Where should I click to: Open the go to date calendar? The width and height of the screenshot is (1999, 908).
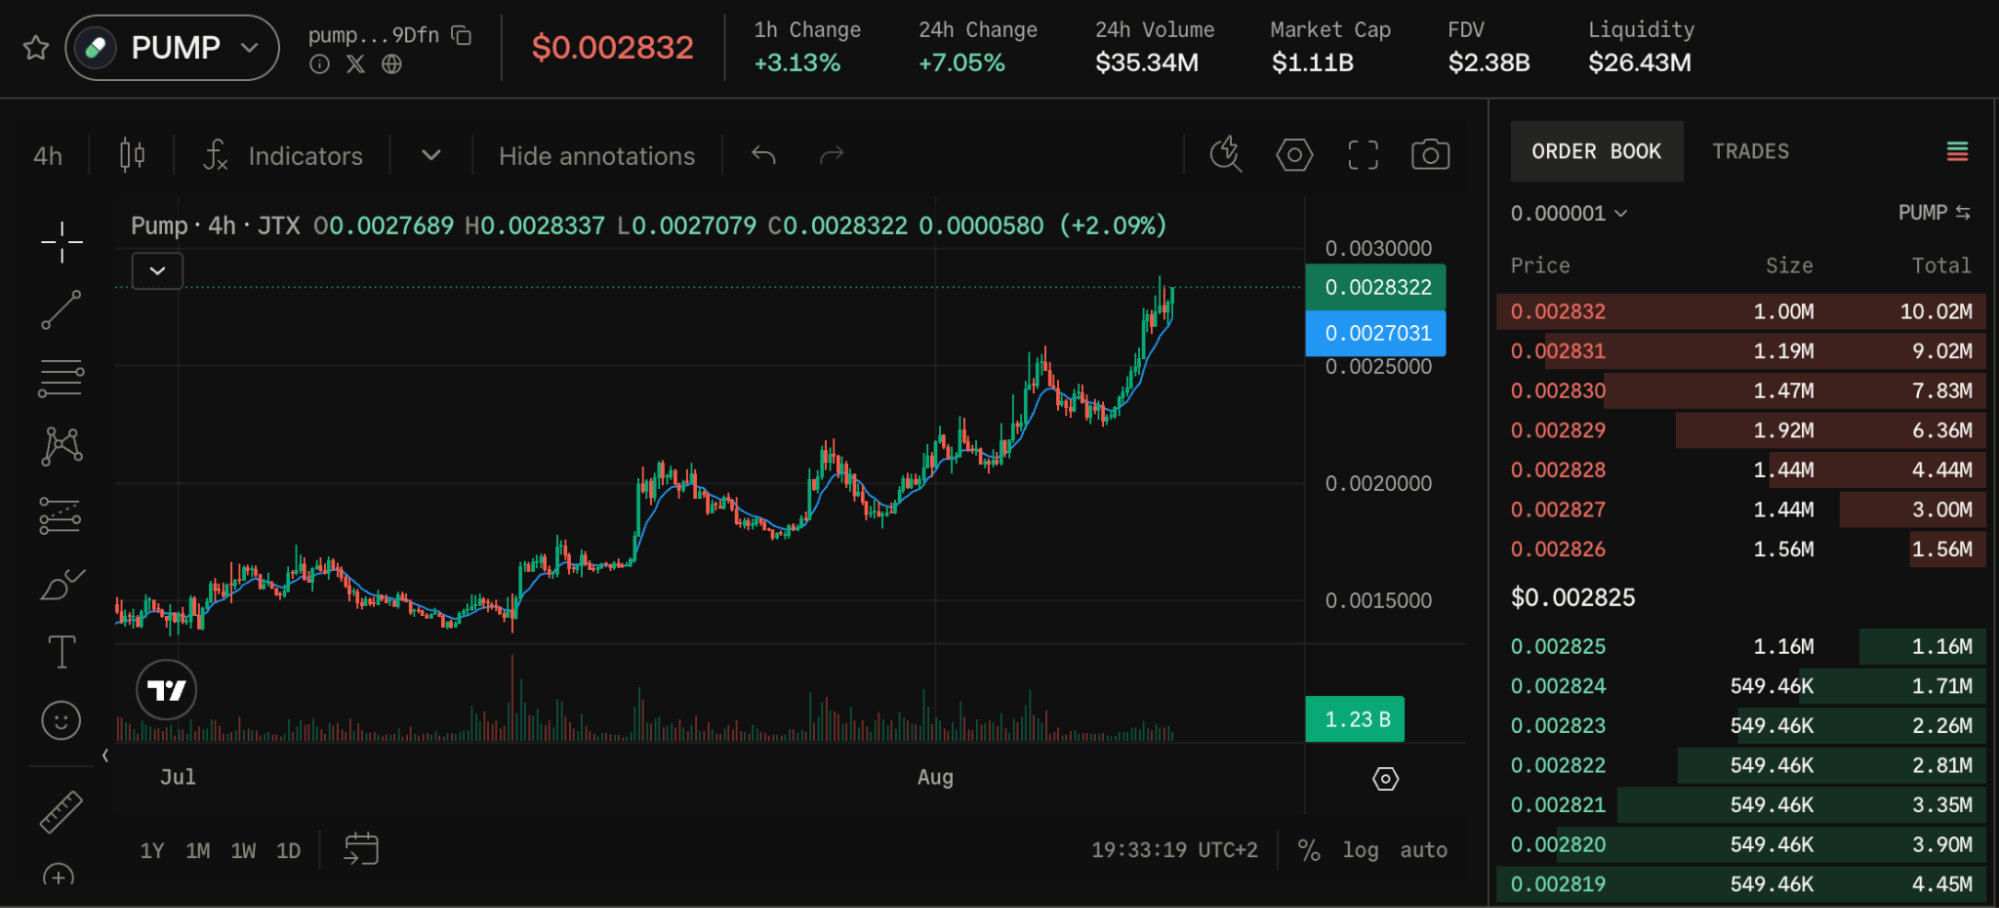[361, 849]
